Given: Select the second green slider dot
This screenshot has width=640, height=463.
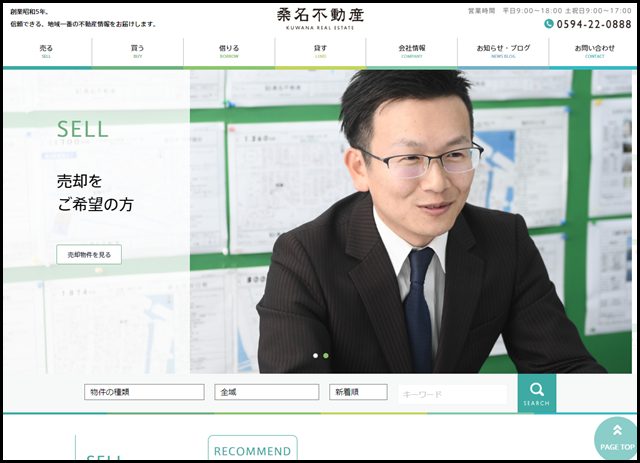Looking at the screenshot, I should click(x=326, y=356).
